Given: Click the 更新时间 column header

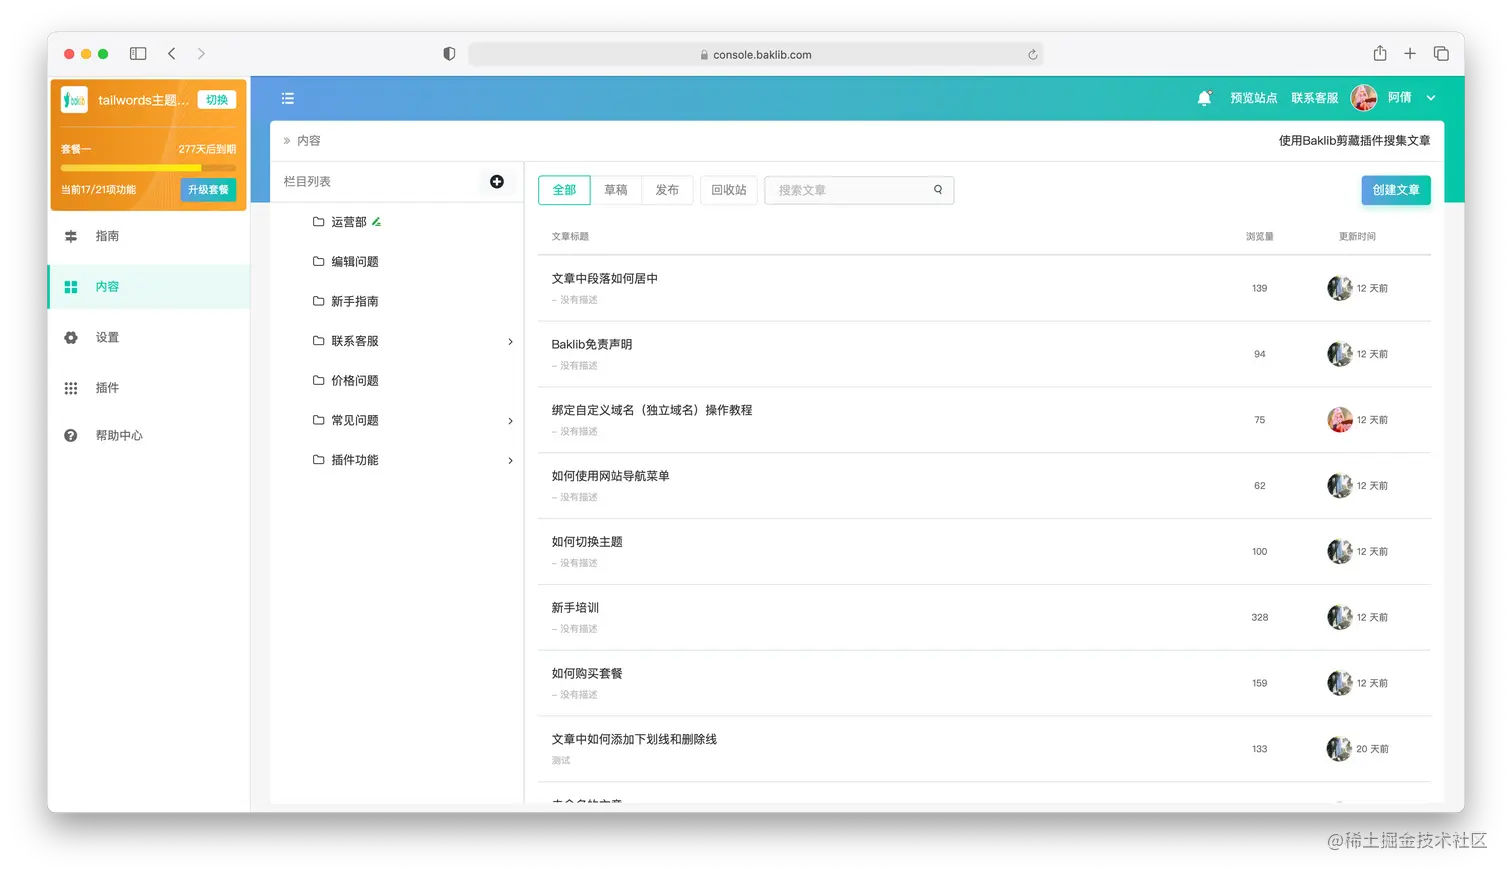Looking at the screenshot, I should click(x=1357, y=237).
